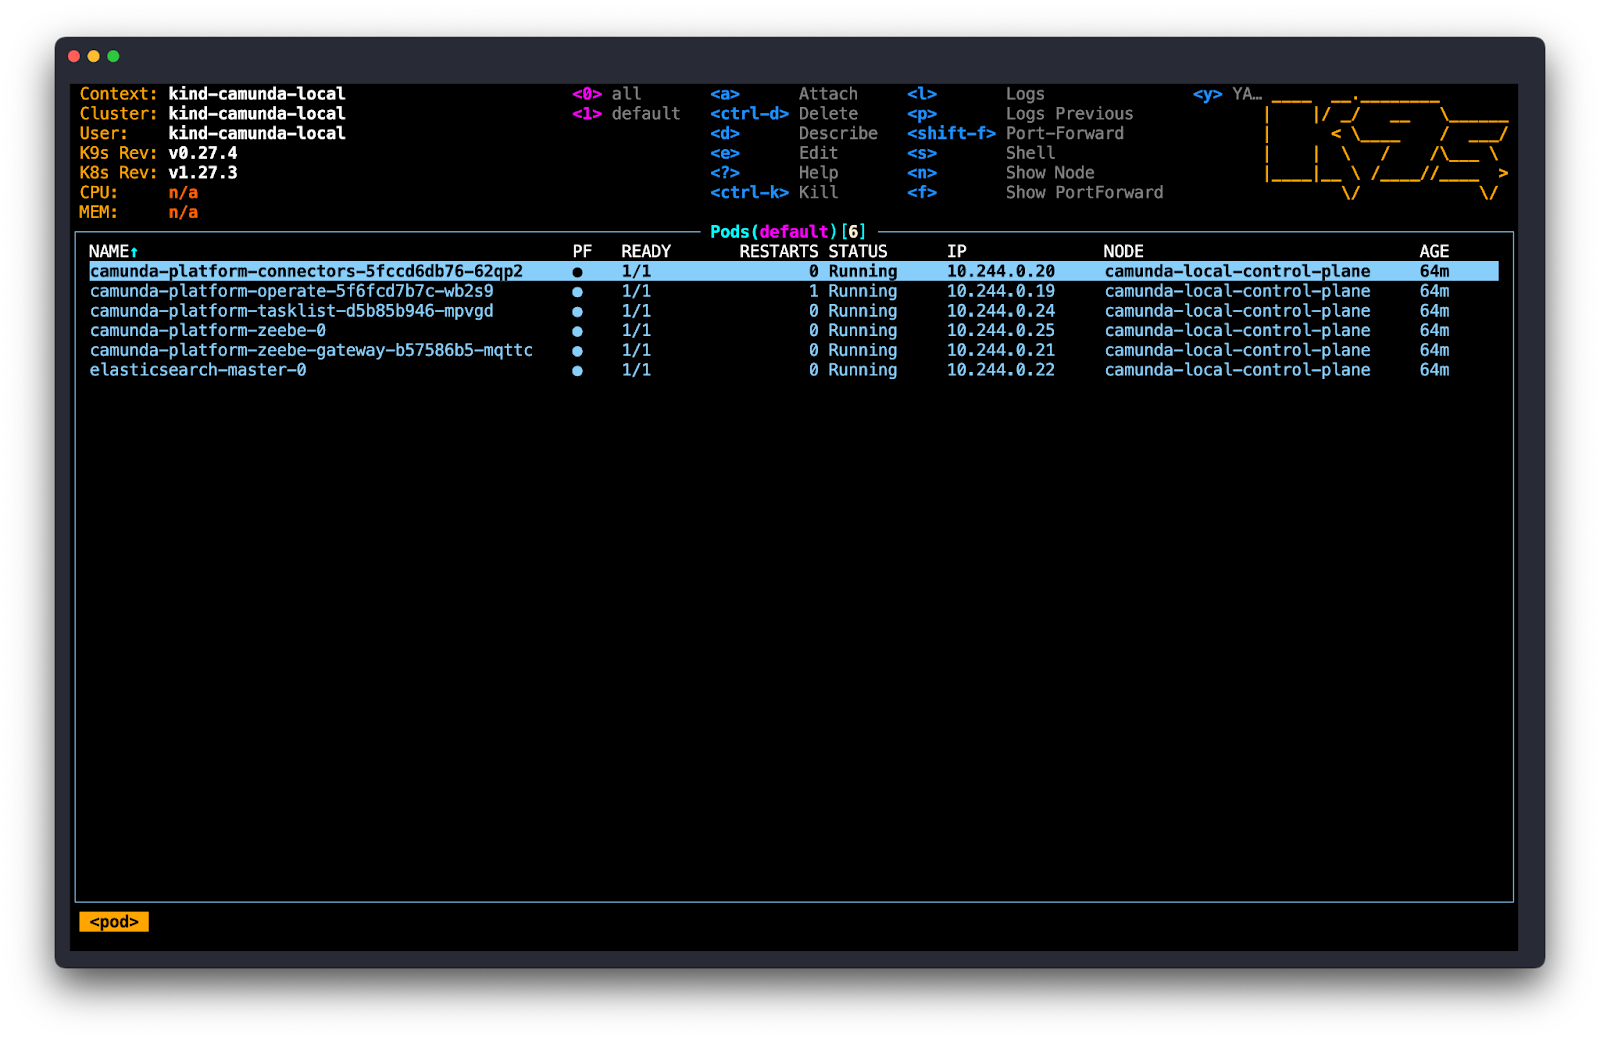Click the port-forward dot for connectors pod
This screenshot has width=1600, height=1041.
(577, 272)
